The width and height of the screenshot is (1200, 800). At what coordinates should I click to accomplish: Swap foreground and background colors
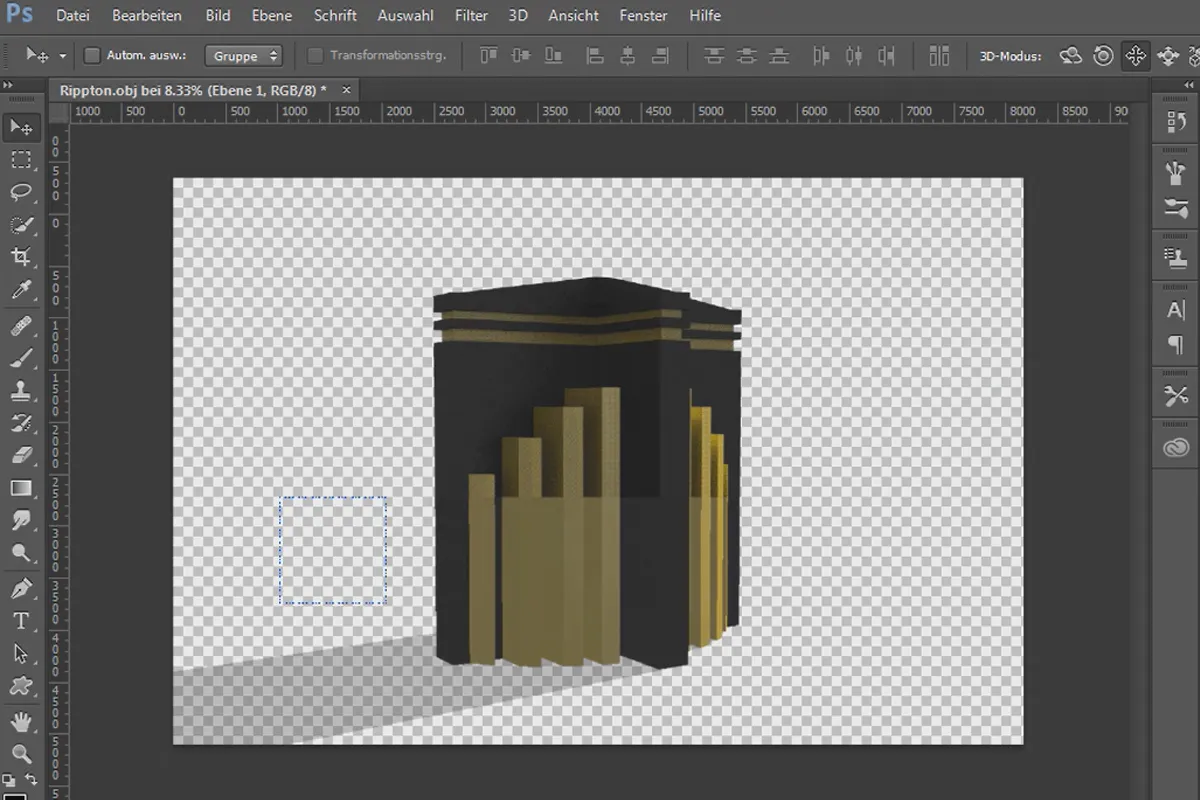32,780
